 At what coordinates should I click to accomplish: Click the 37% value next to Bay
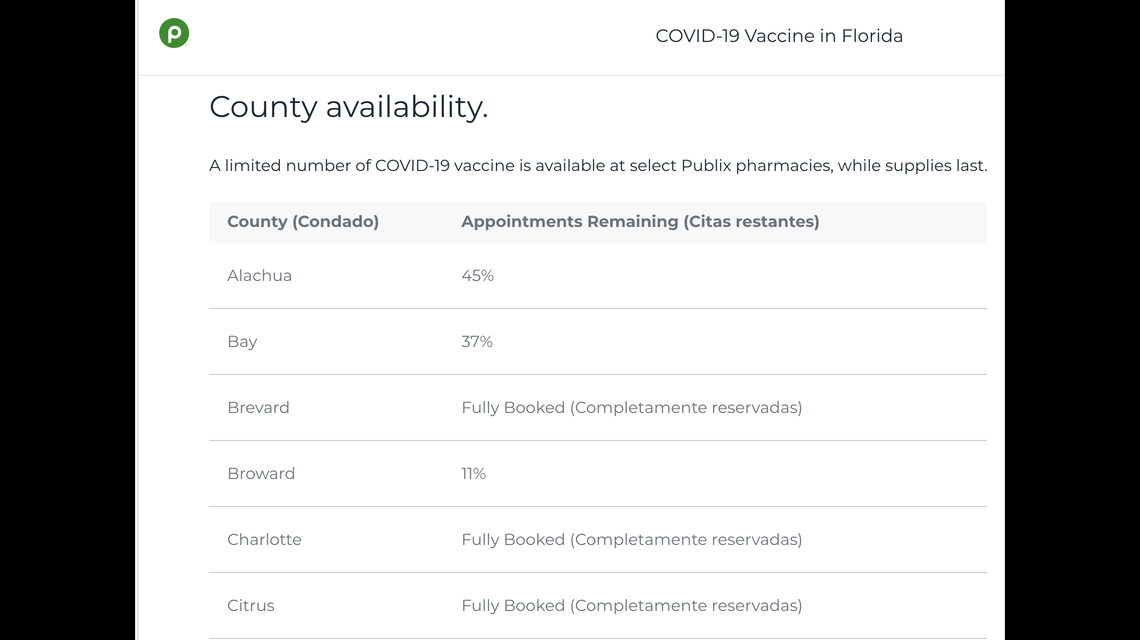(x=477, y=341)
